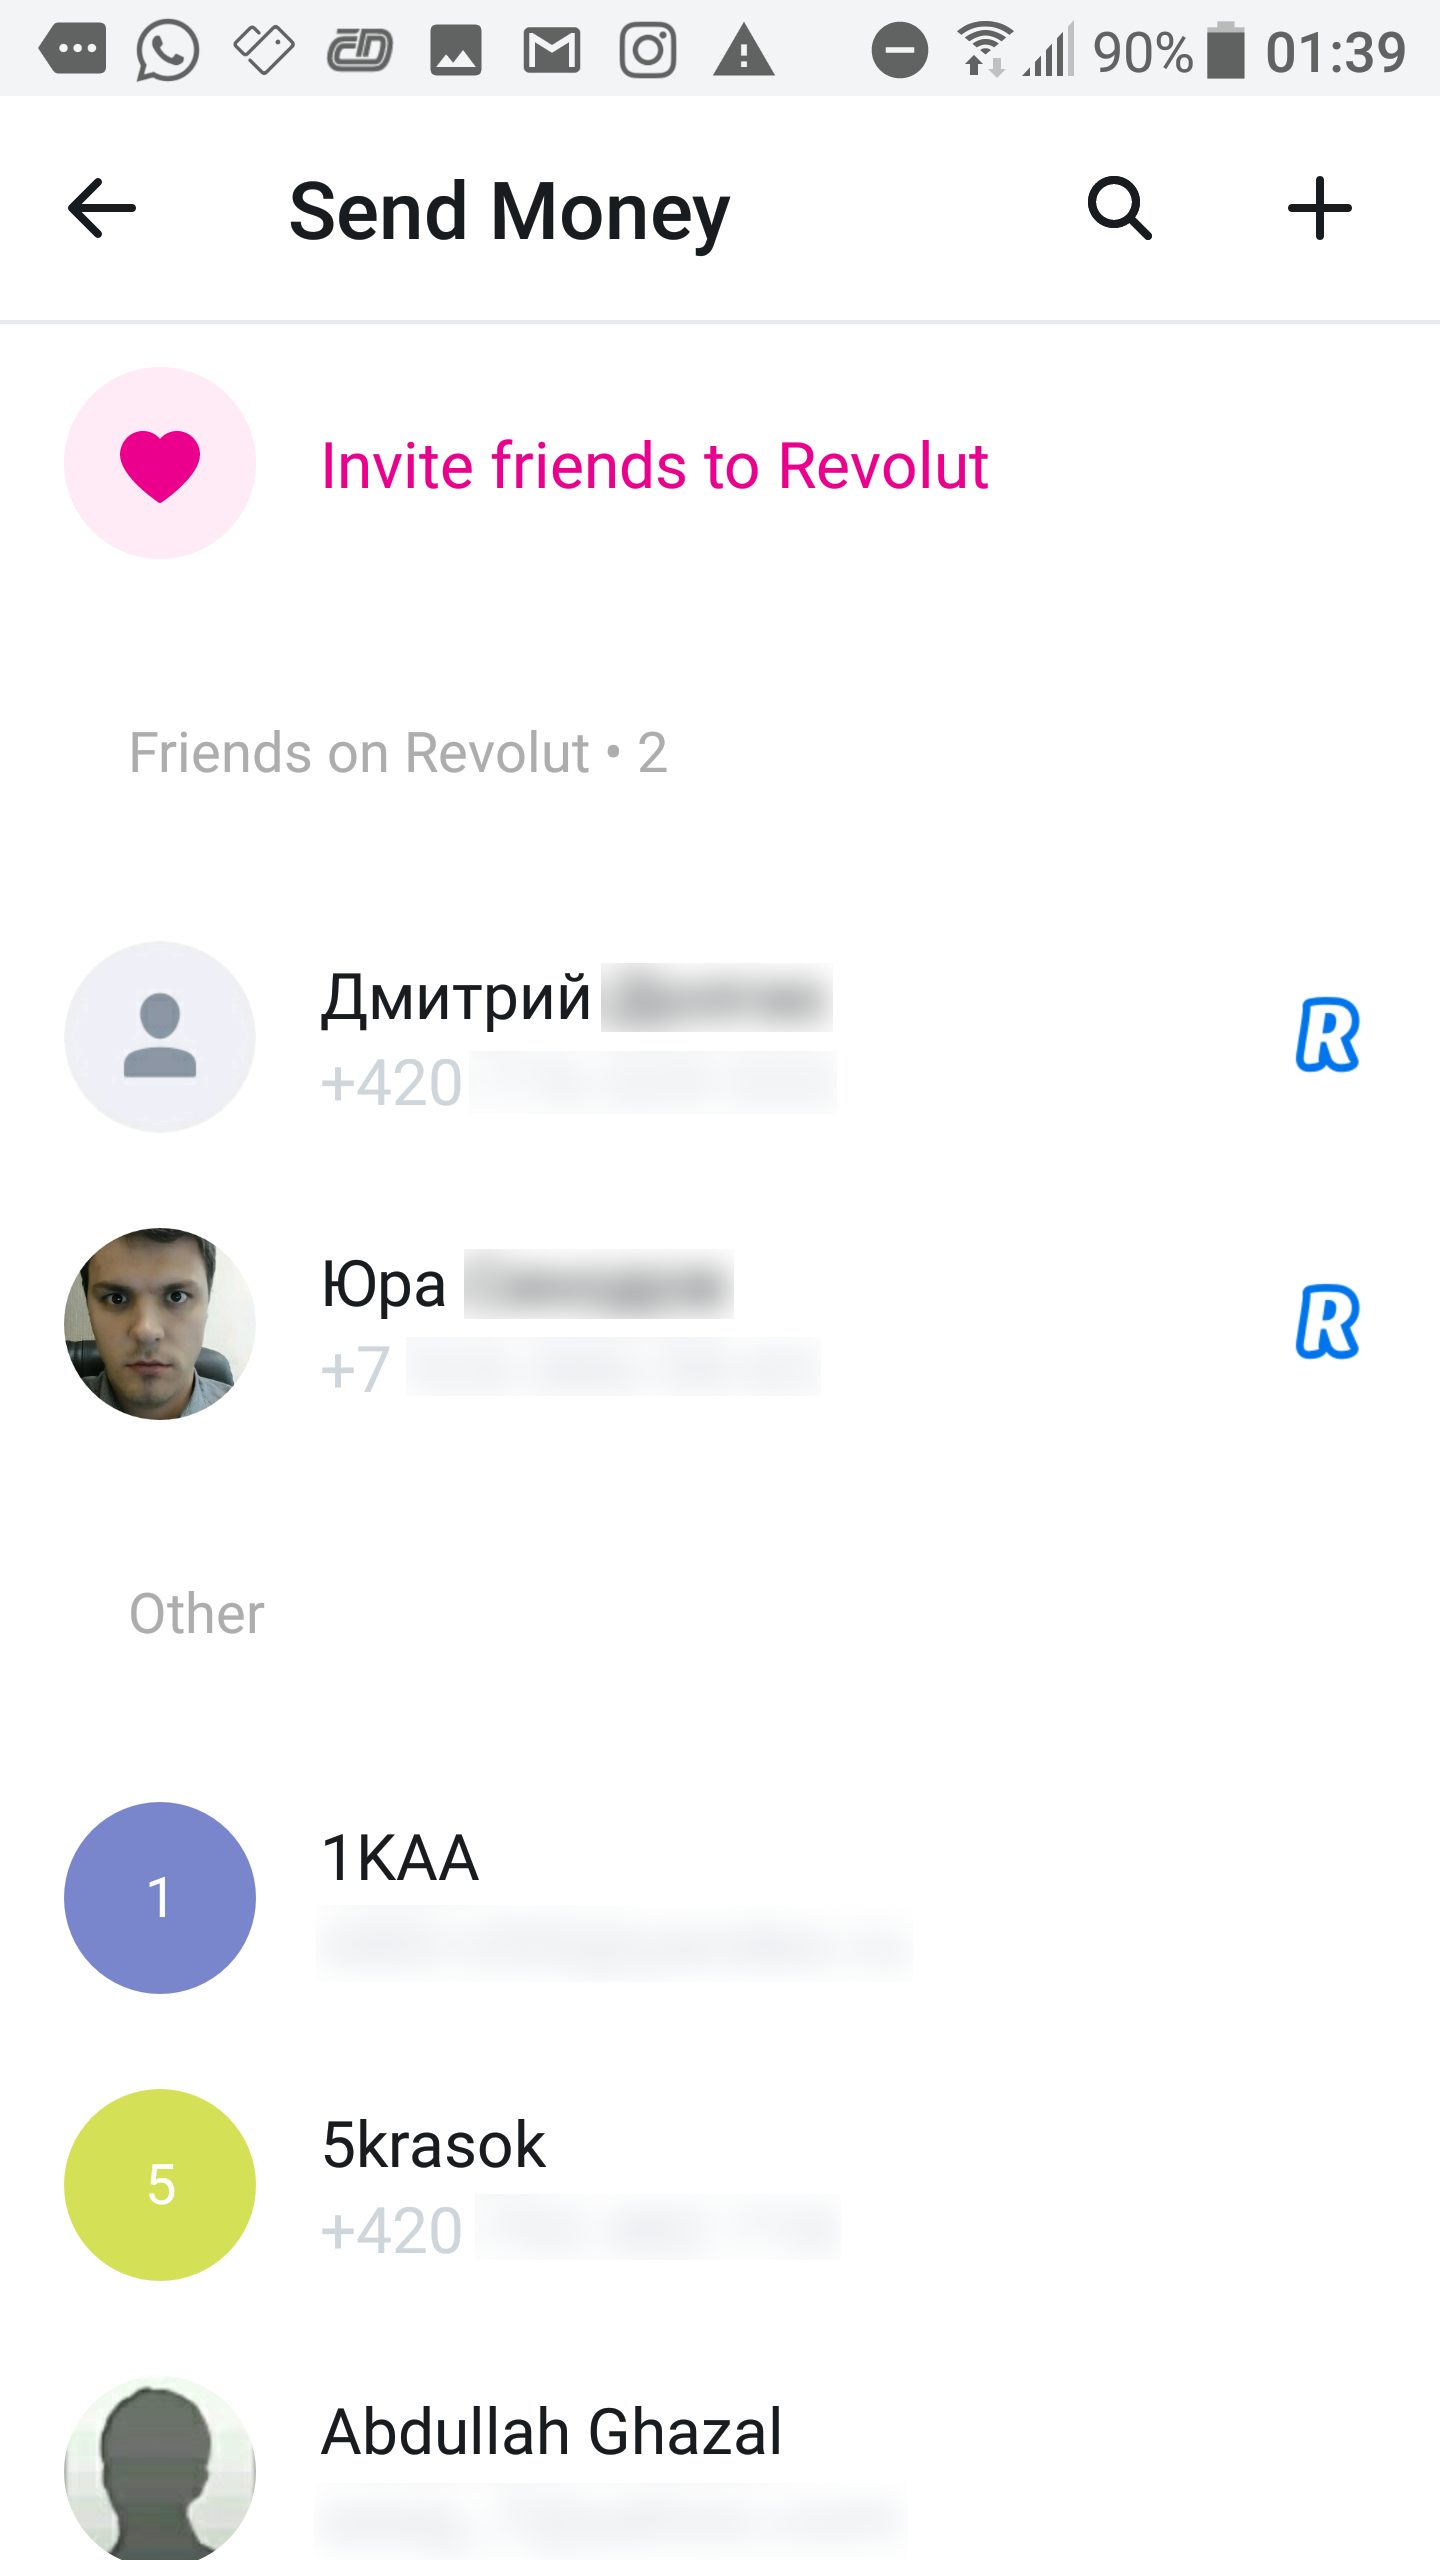Open Gmail notification icon in status bar

[x=552, y=50]
